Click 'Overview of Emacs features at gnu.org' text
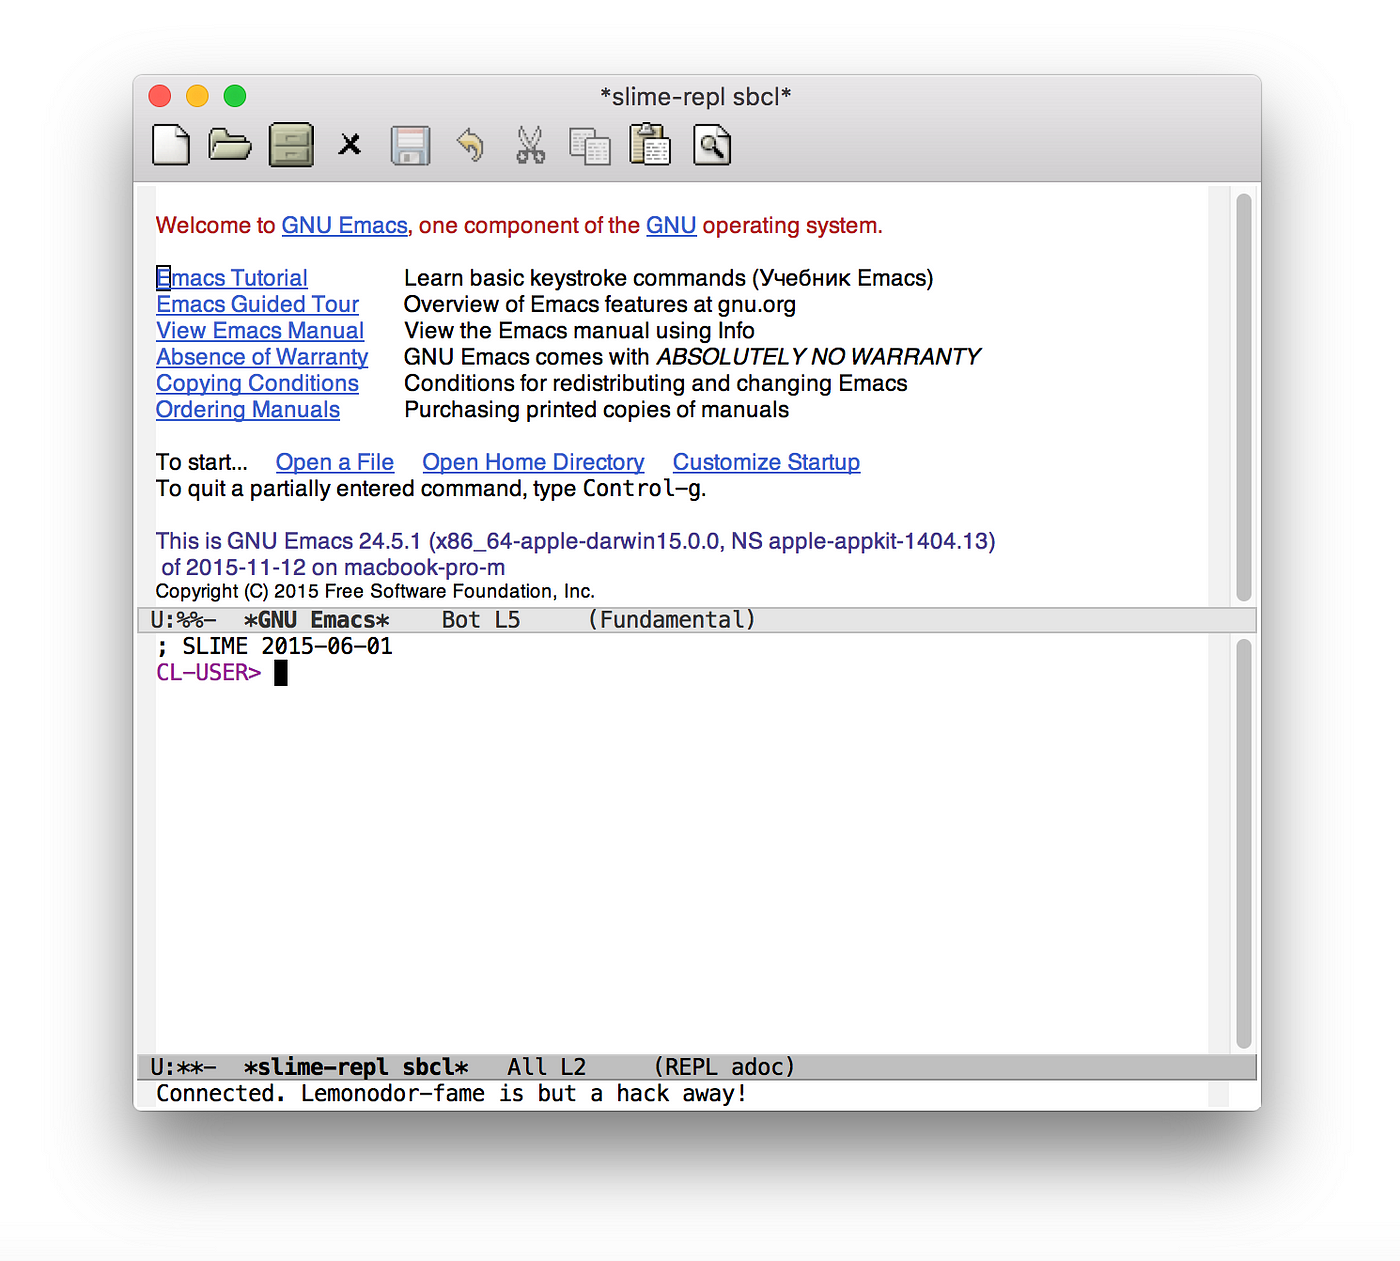 coord(600,304)
